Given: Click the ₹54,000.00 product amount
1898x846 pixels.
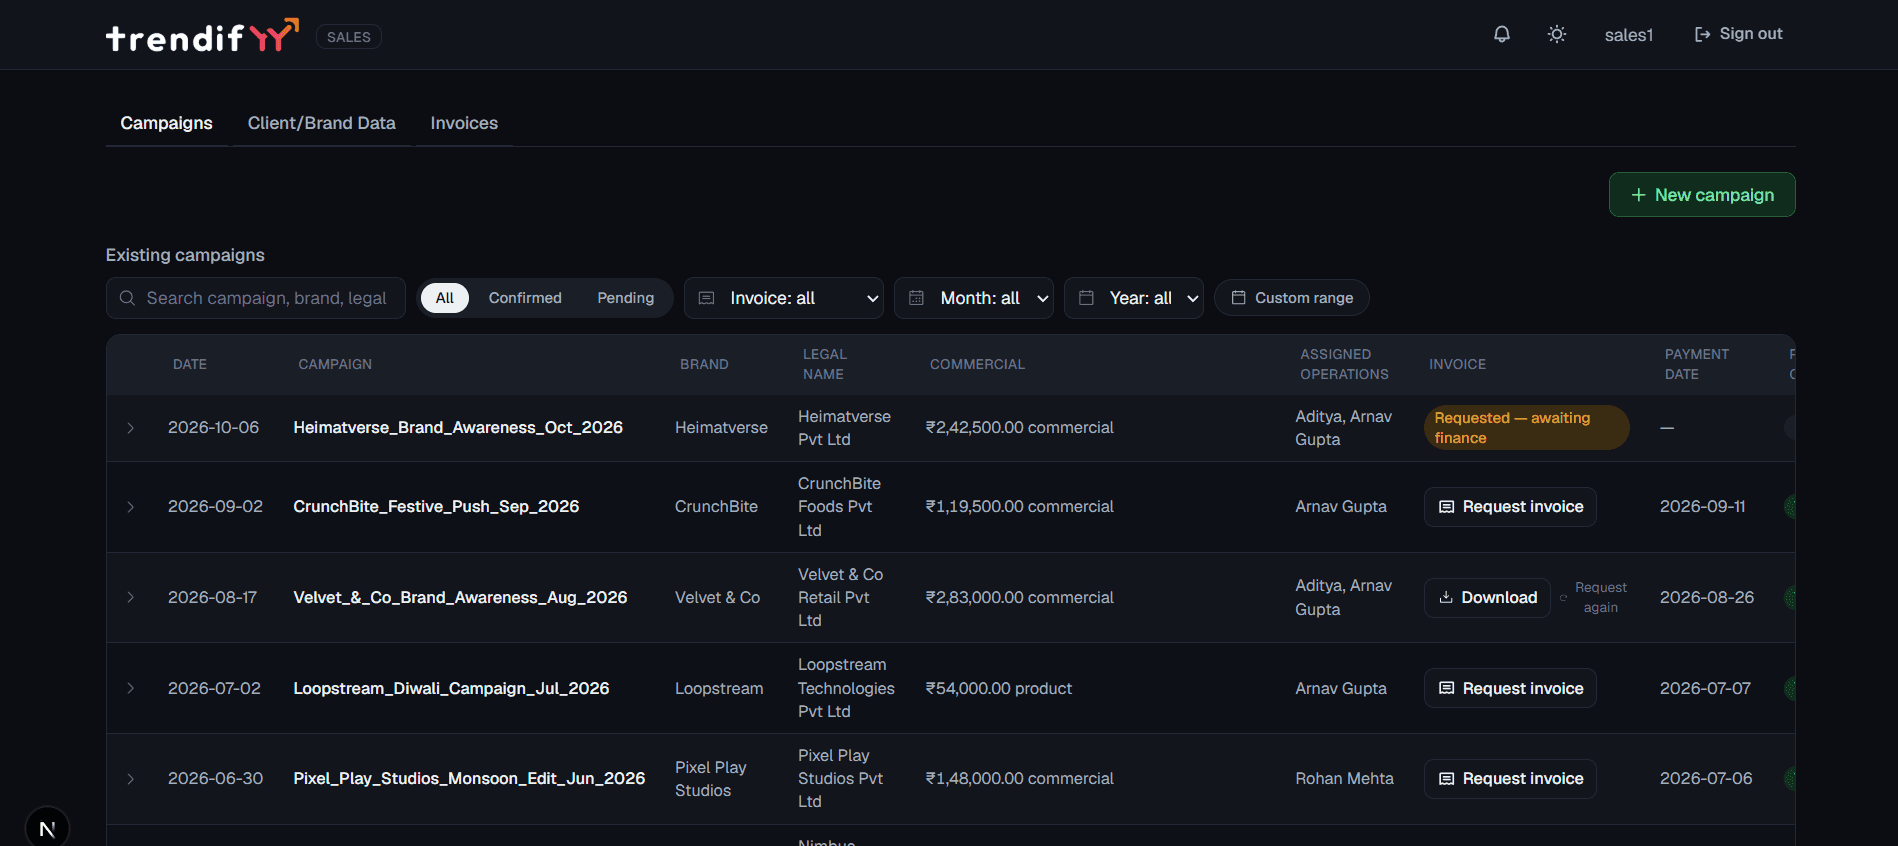Looking at the screenshot, I should [x=998, y=688].
